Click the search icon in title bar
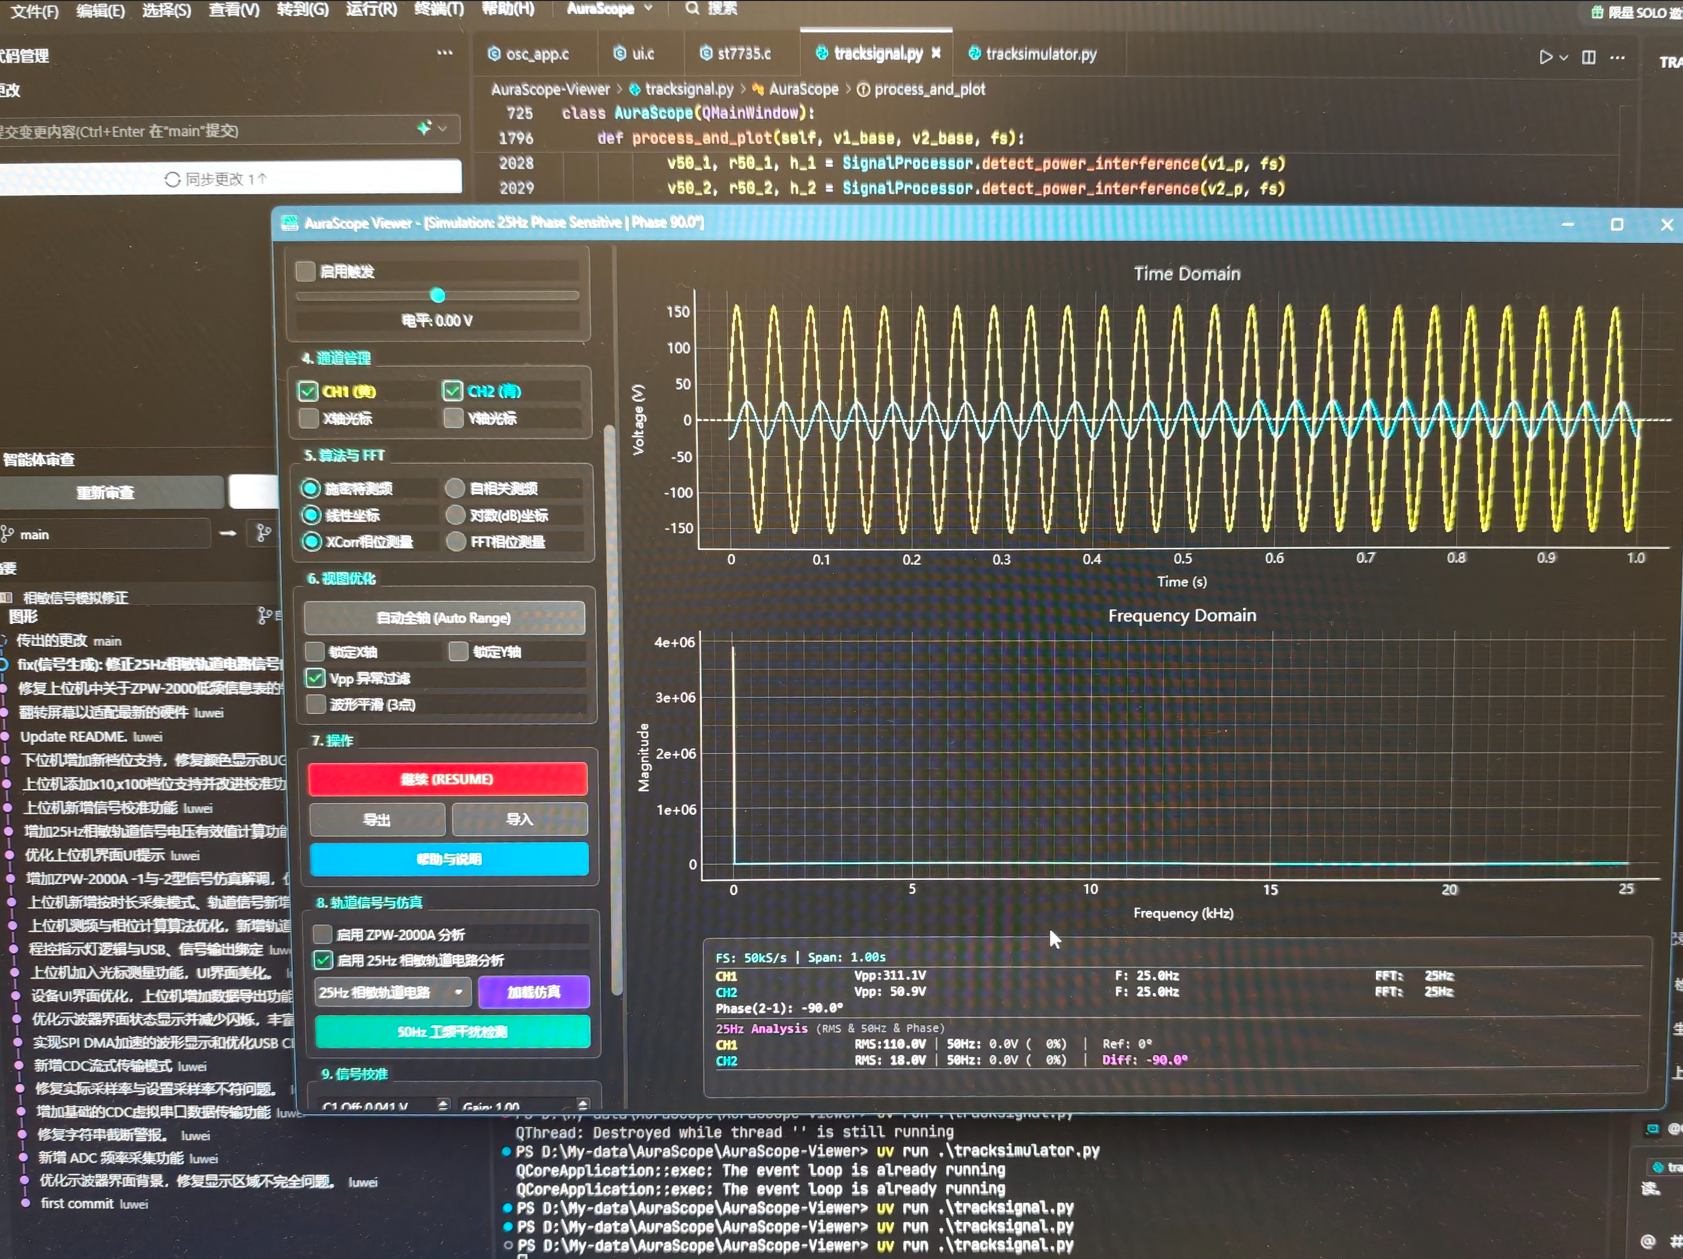Viewport: 1683px width, 1259px height. (692, 9)
